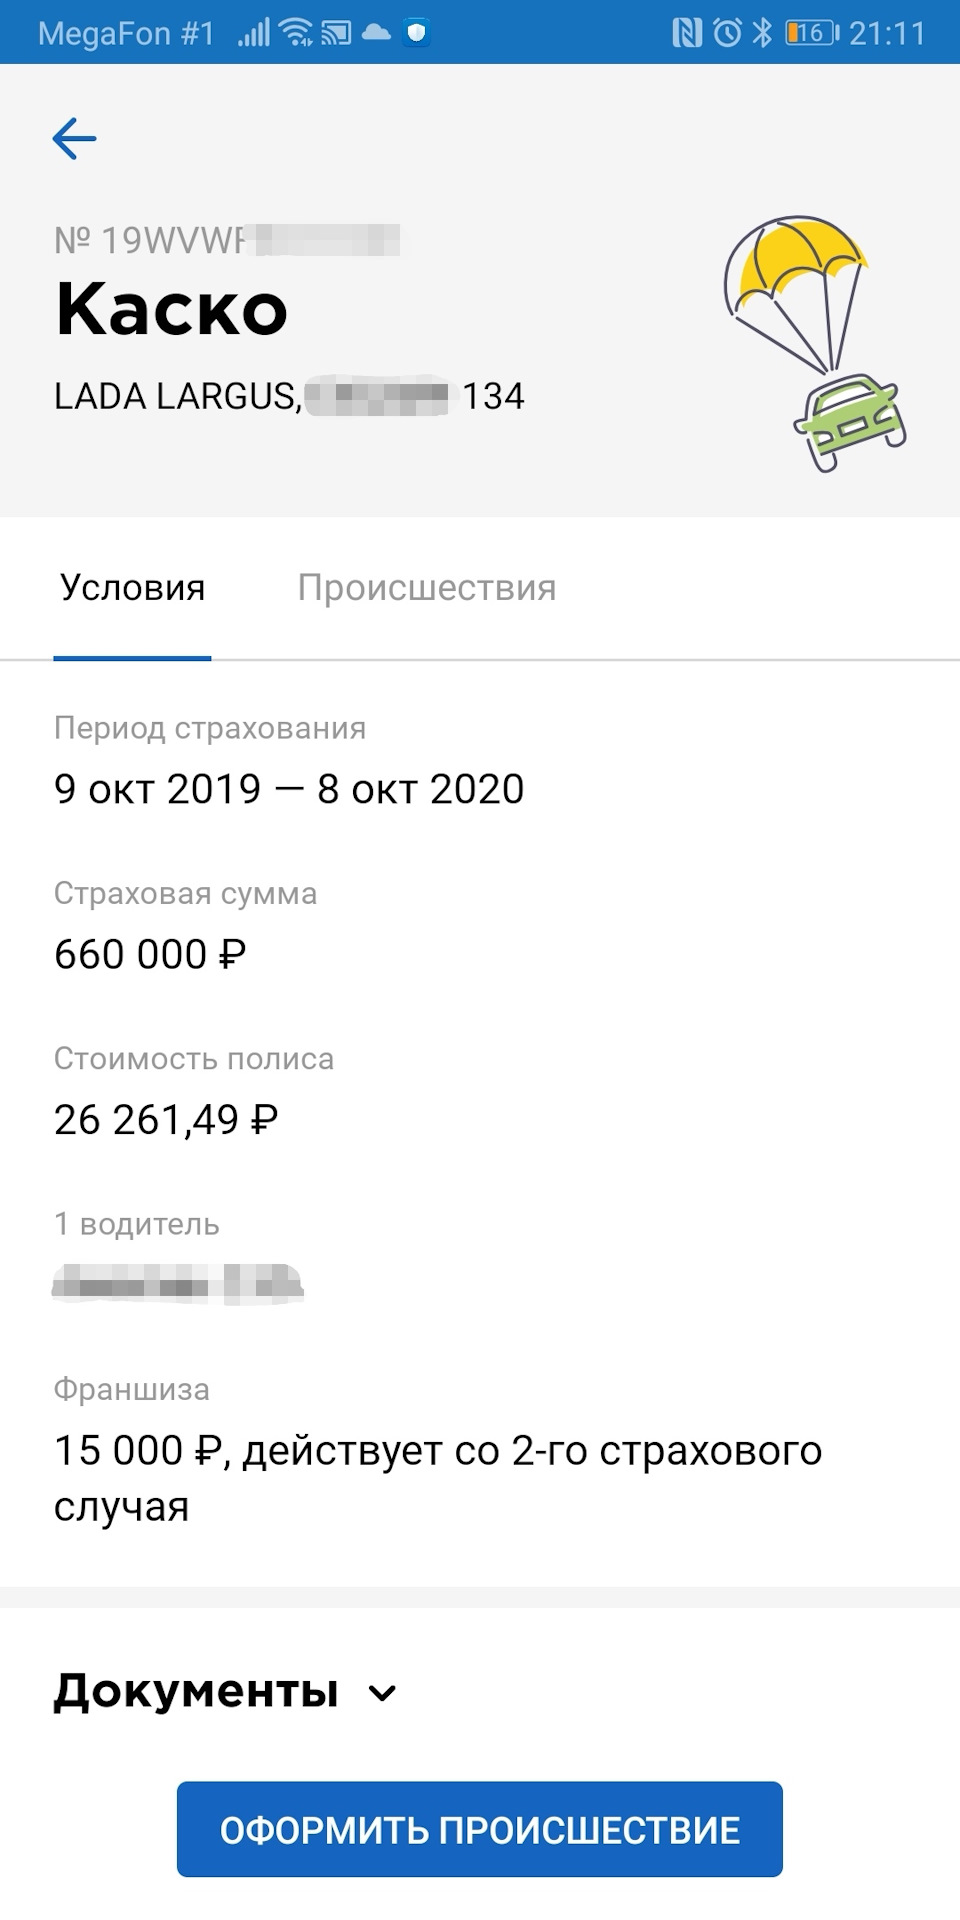Switch to the Происшествия tab
The image size is (960, 1920).
point(427,588)
